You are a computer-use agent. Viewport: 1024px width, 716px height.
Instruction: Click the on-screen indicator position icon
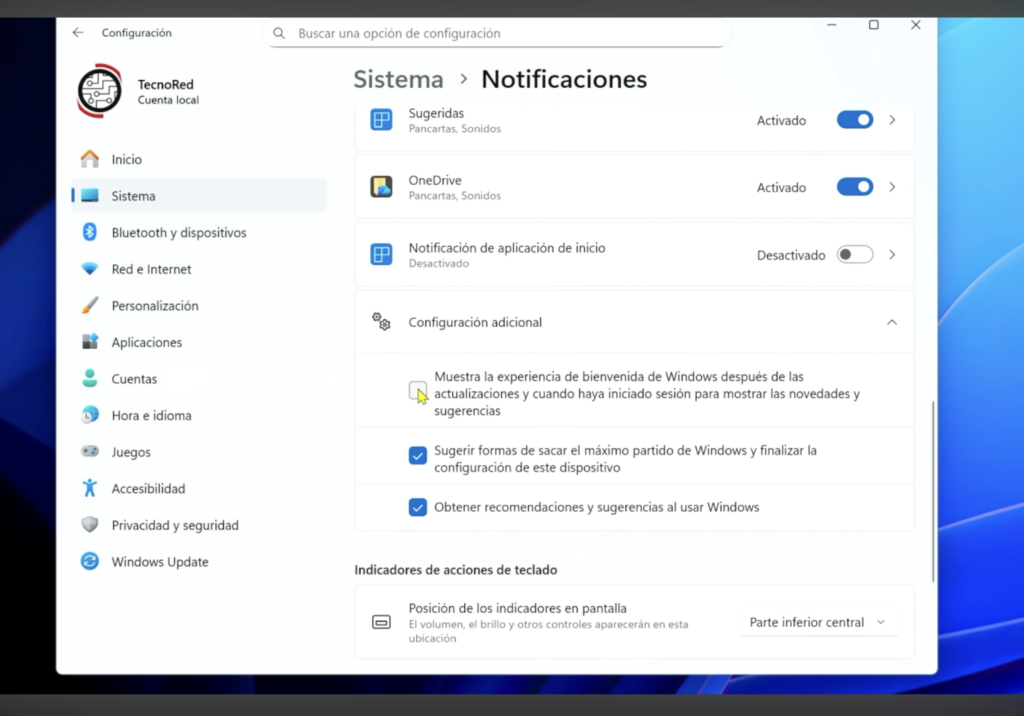[381, 622]
